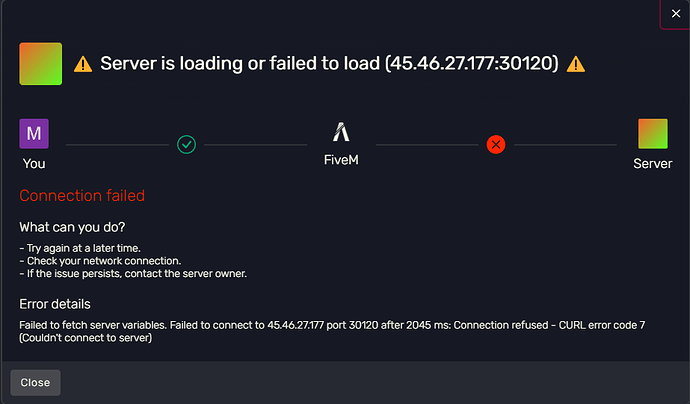Viewport: 690px width, 404px height.
Task: Click the green checkmark status icon
Action: (186, 145)
